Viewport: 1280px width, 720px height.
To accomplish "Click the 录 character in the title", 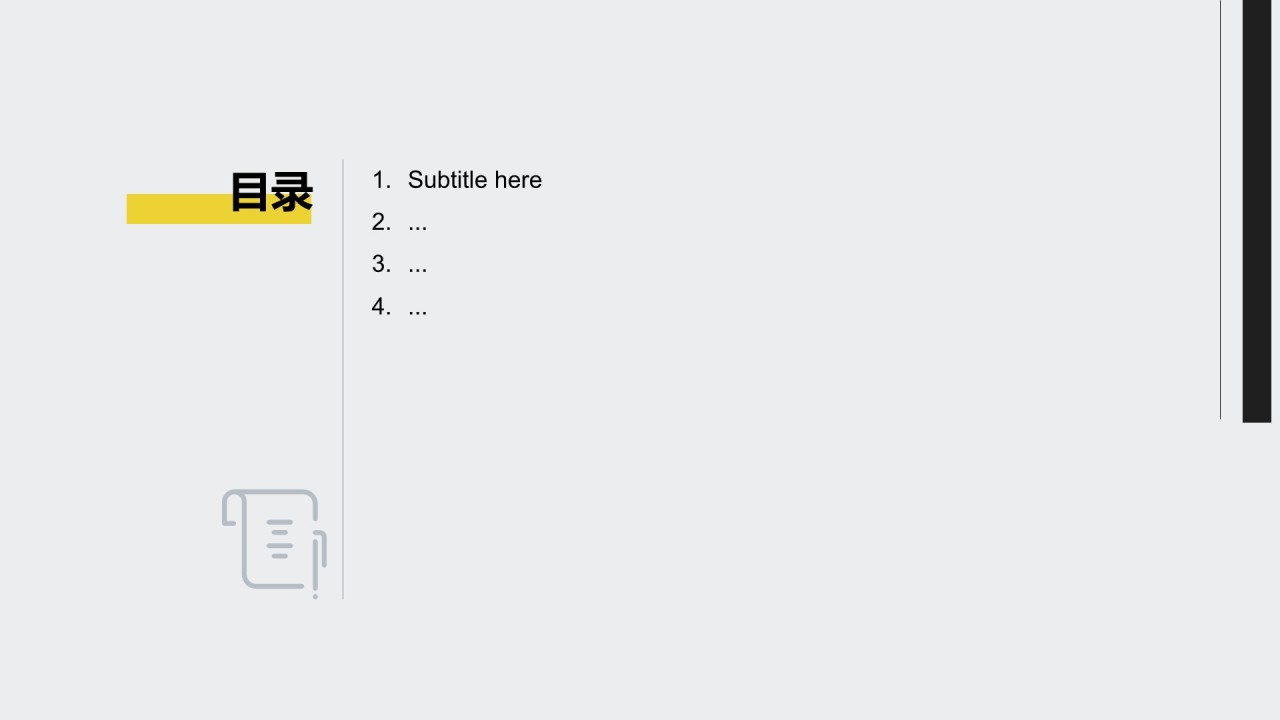I will click(x=292, y=192).
